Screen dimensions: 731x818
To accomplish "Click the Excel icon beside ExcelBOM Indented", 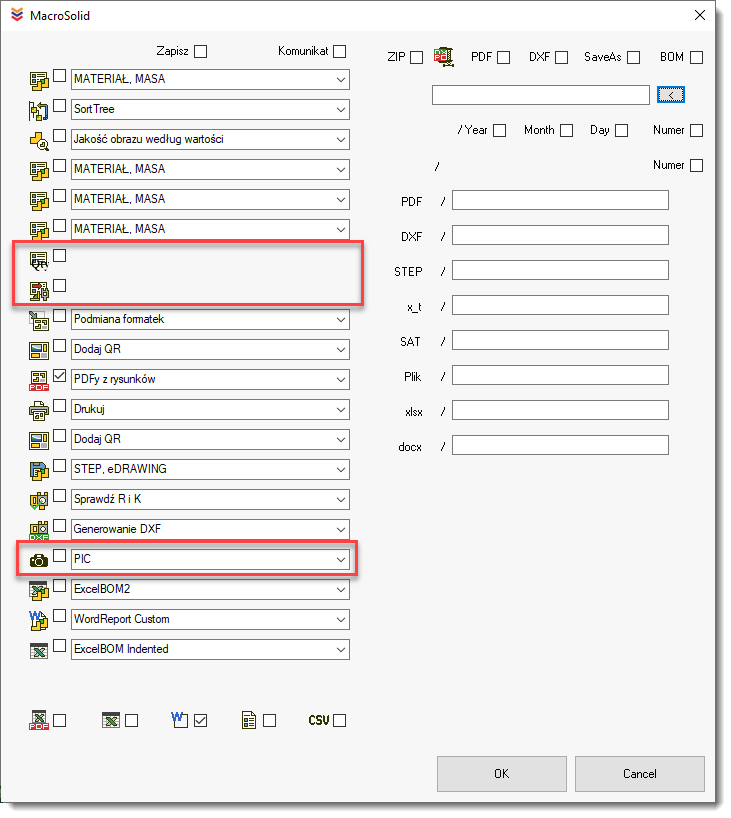I will tap(39, 650).
